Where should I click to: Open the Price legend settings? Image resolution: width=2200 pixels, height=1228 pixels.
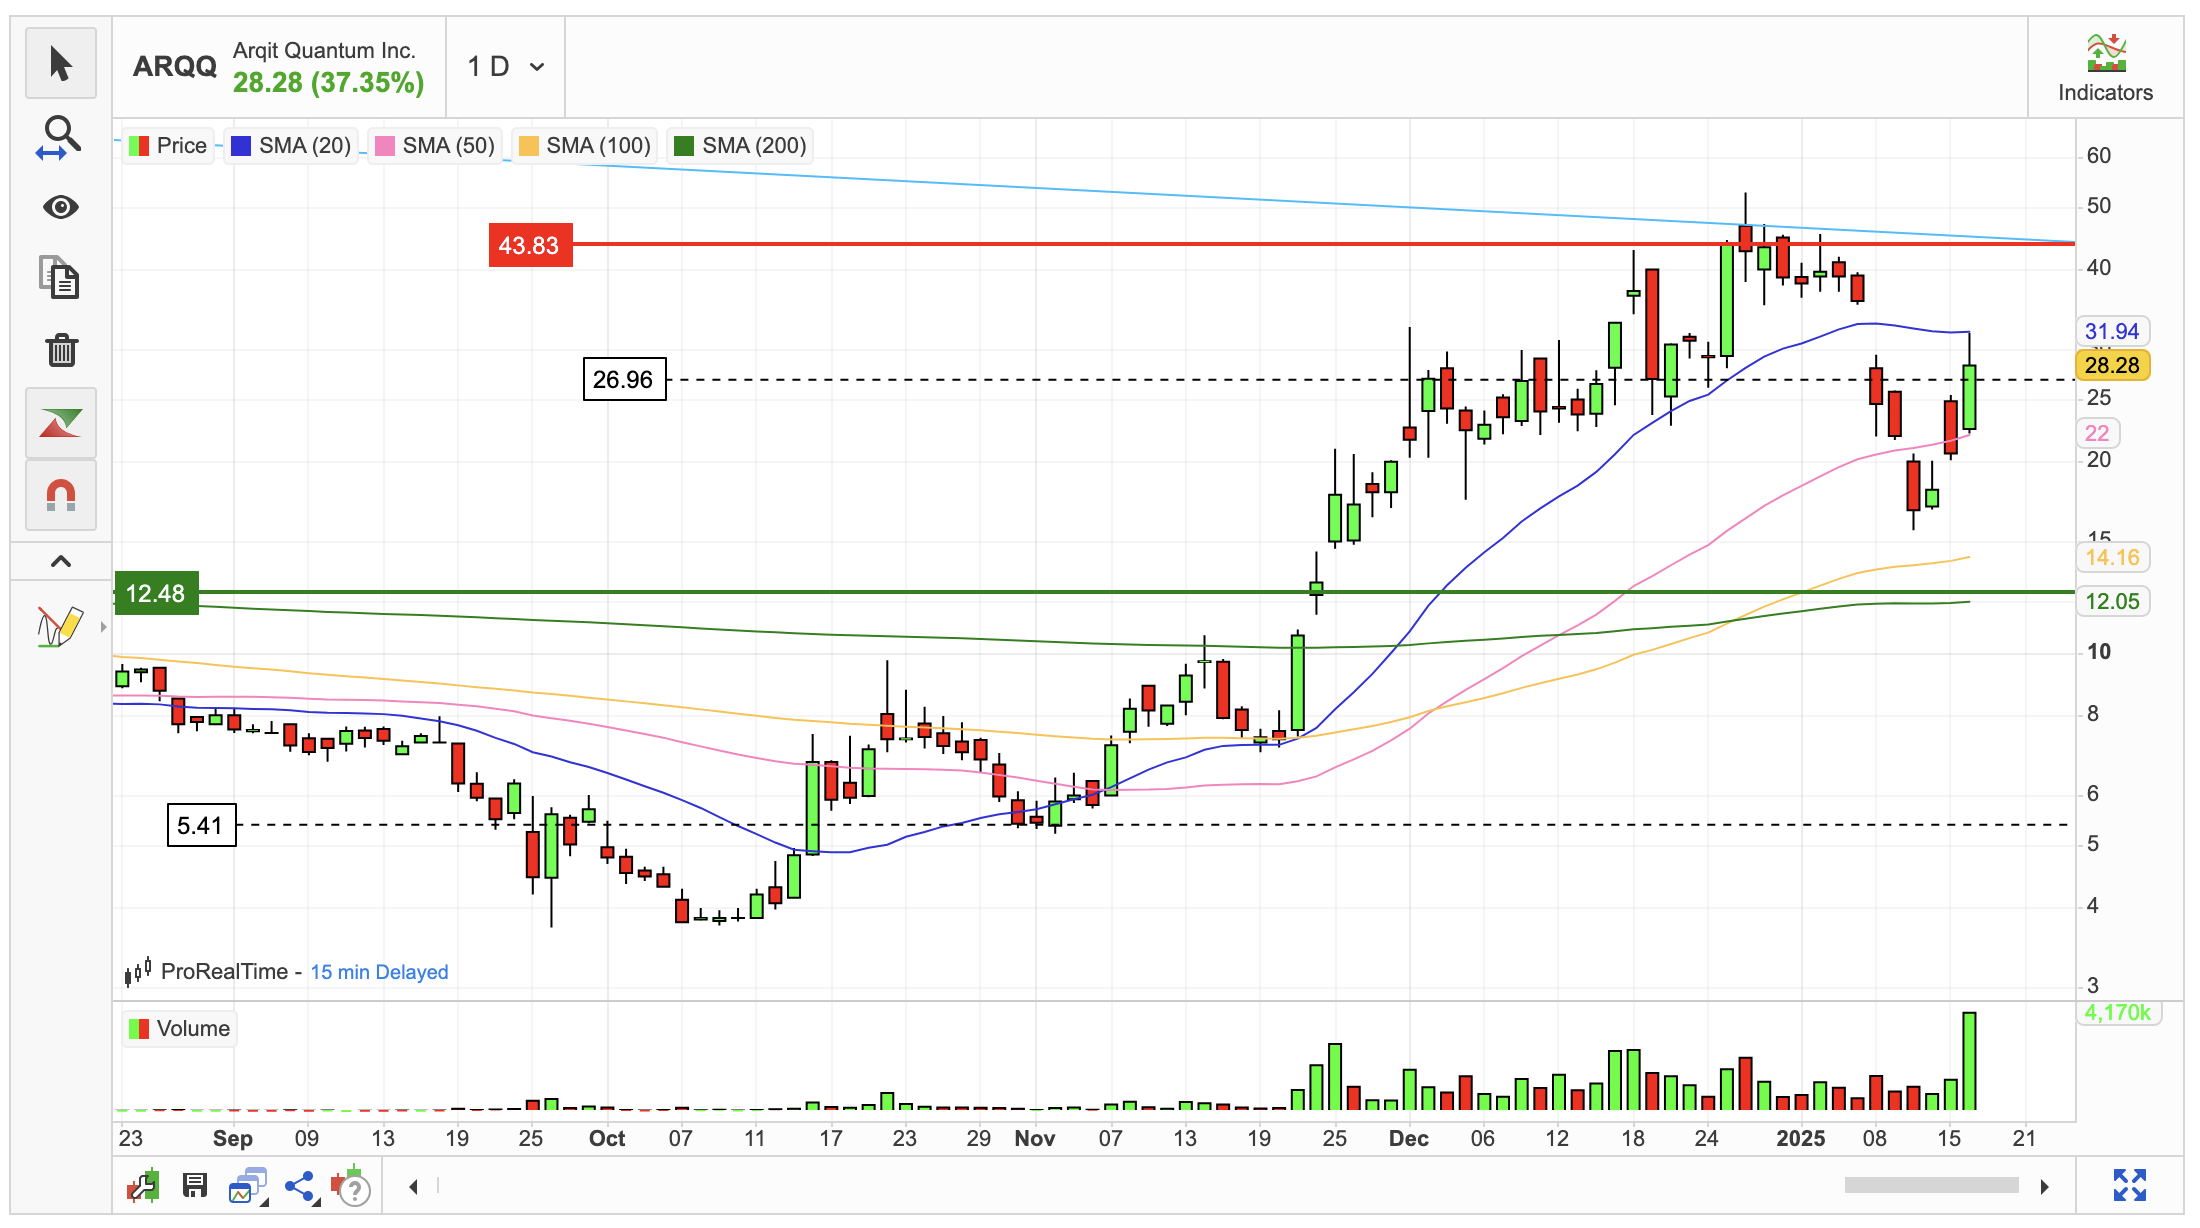[168, 145]
